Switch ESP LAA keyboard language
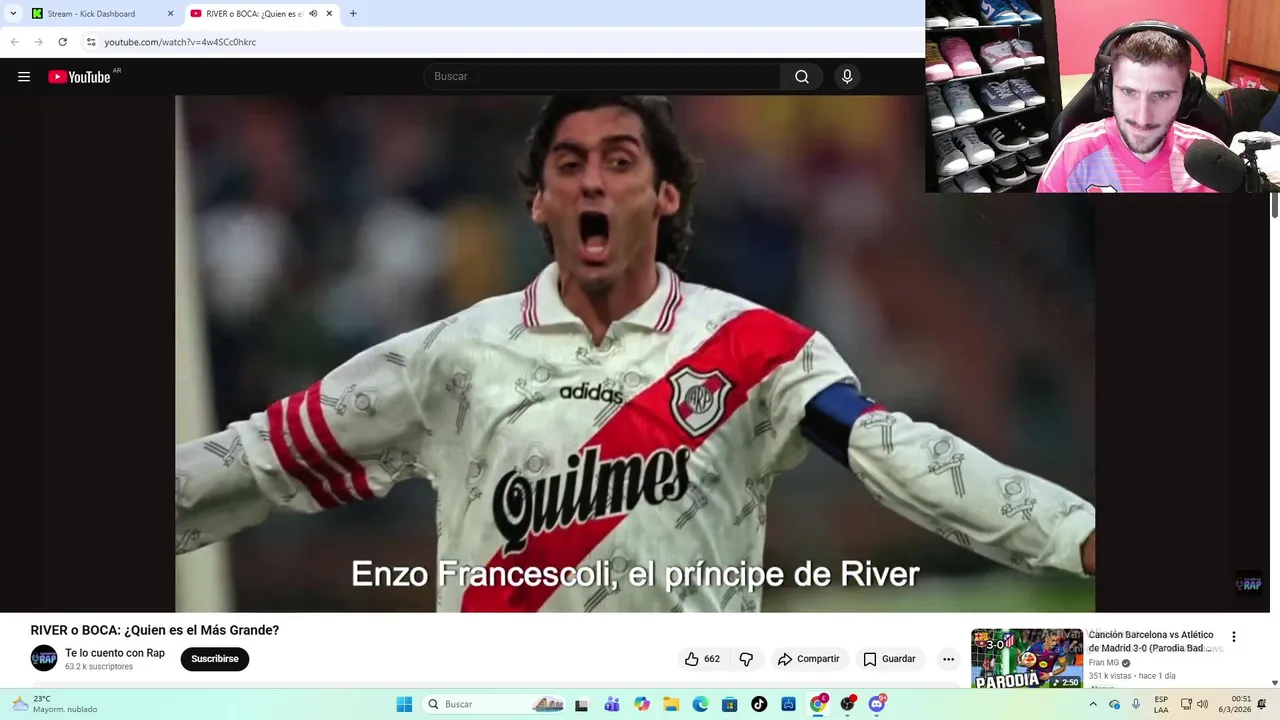This screenshot has width=1280, height=720. click(1161, 704)
